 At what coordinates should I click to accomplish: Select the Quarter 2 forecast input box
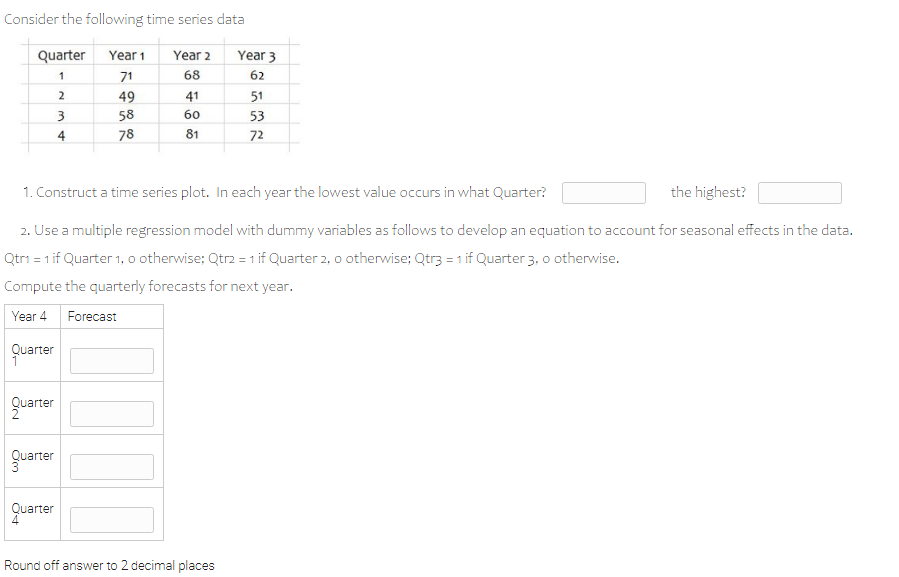(111, 411)
